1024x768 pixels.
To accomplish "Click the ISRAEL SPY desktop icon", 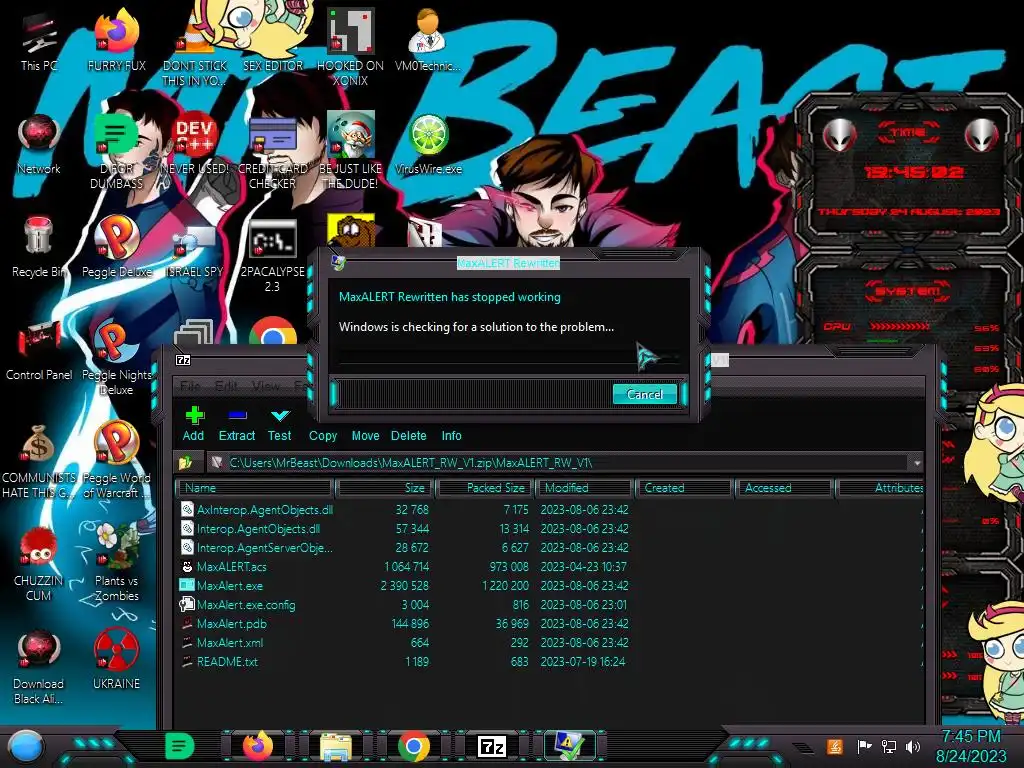I will point(194,251).
